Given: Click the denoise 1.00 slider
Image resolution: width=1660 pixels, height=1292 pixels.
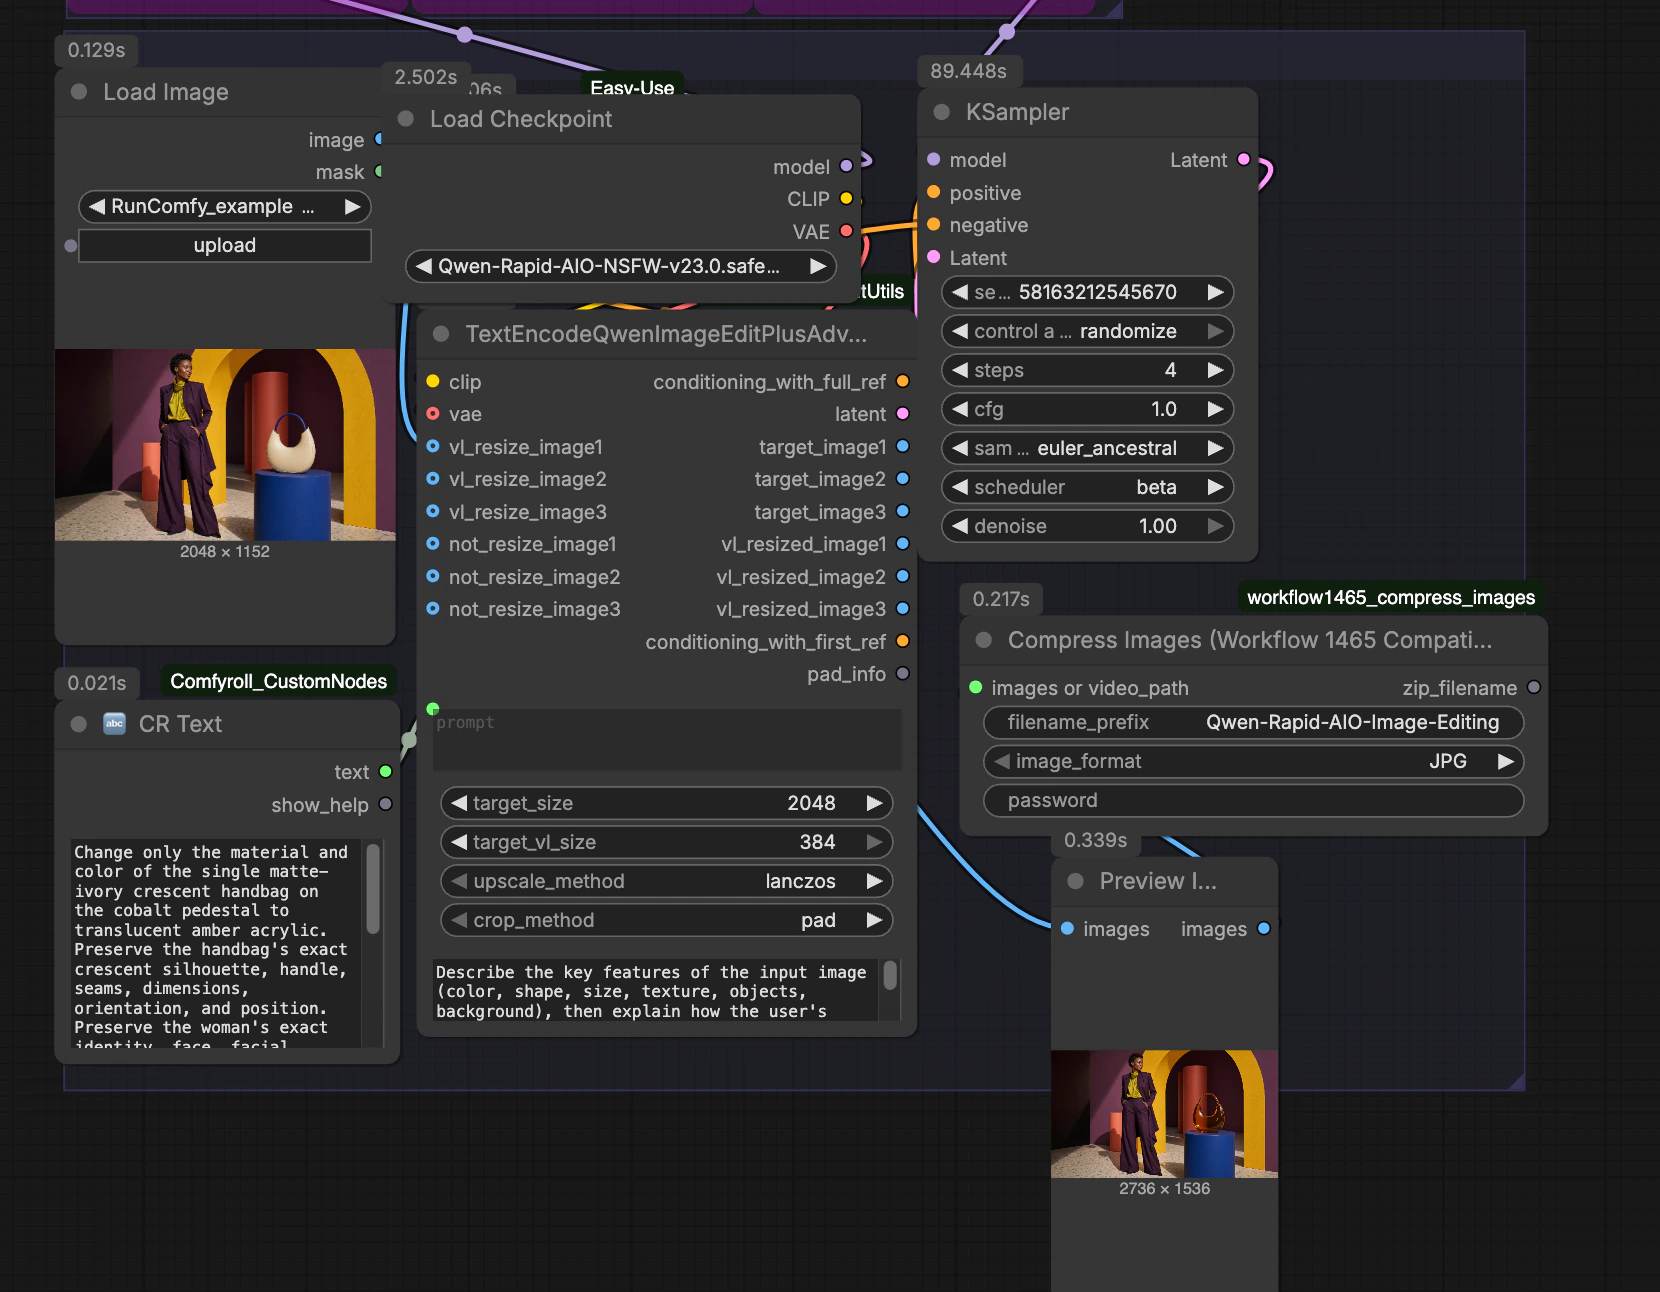Looking at the screenshot, I should [x=1088, y=526].
